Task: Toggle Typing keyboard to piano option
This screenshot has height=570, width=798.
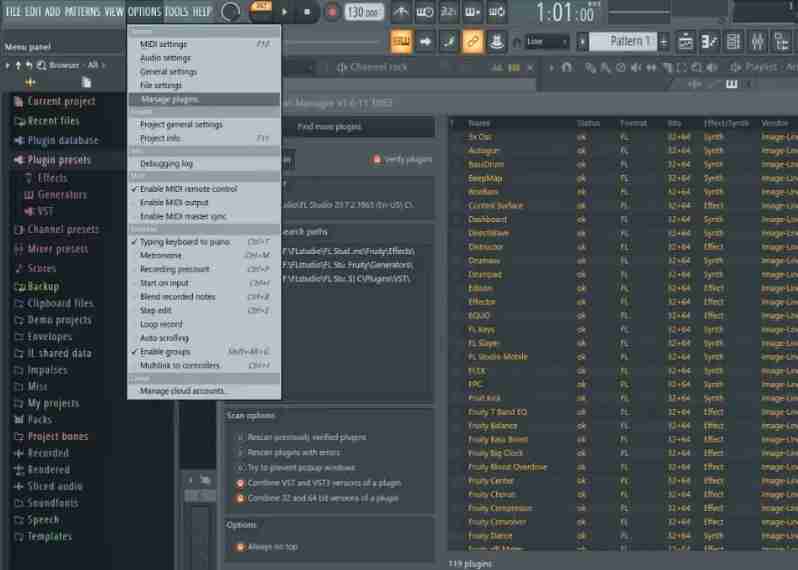Action: click(x=204, y=242)
